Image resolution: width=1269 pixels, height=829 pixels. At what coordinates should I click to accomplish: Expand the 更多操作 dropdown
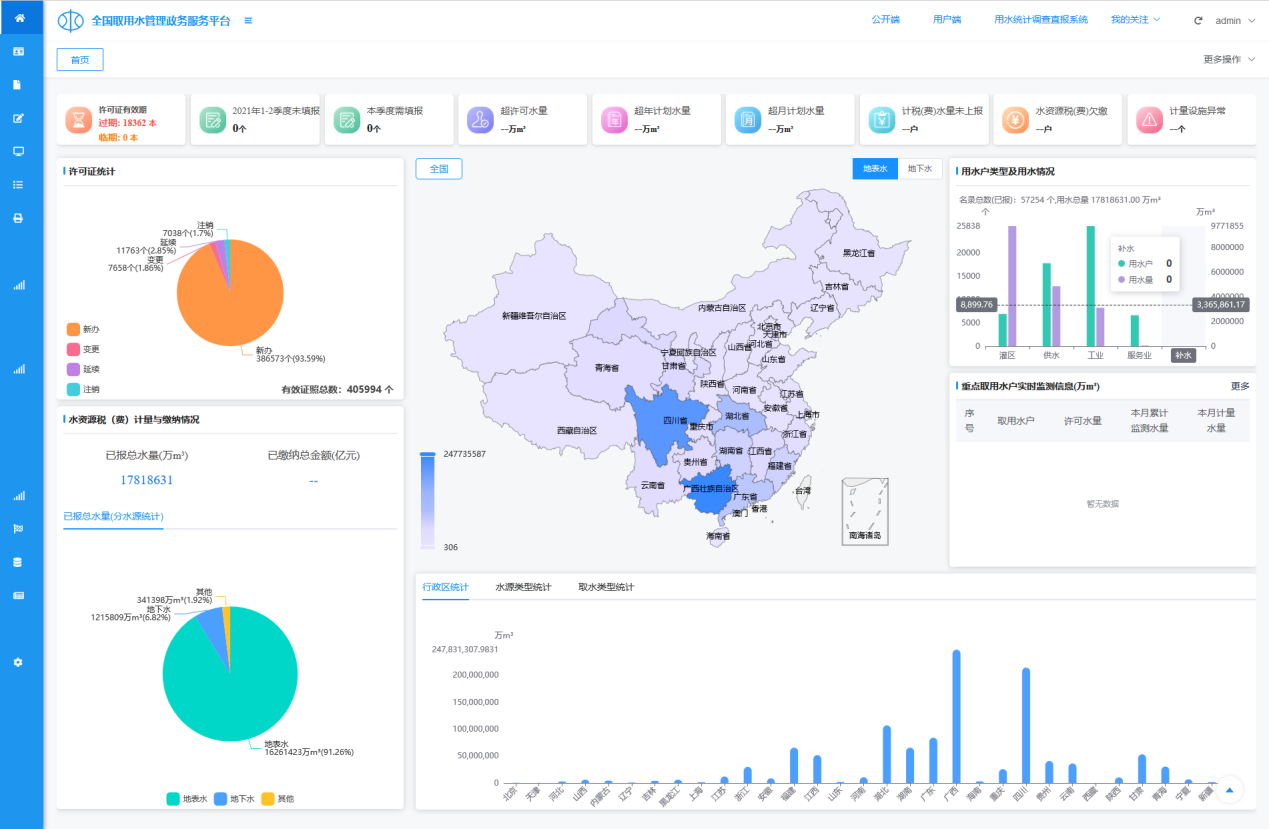(x=1228, y=59)
